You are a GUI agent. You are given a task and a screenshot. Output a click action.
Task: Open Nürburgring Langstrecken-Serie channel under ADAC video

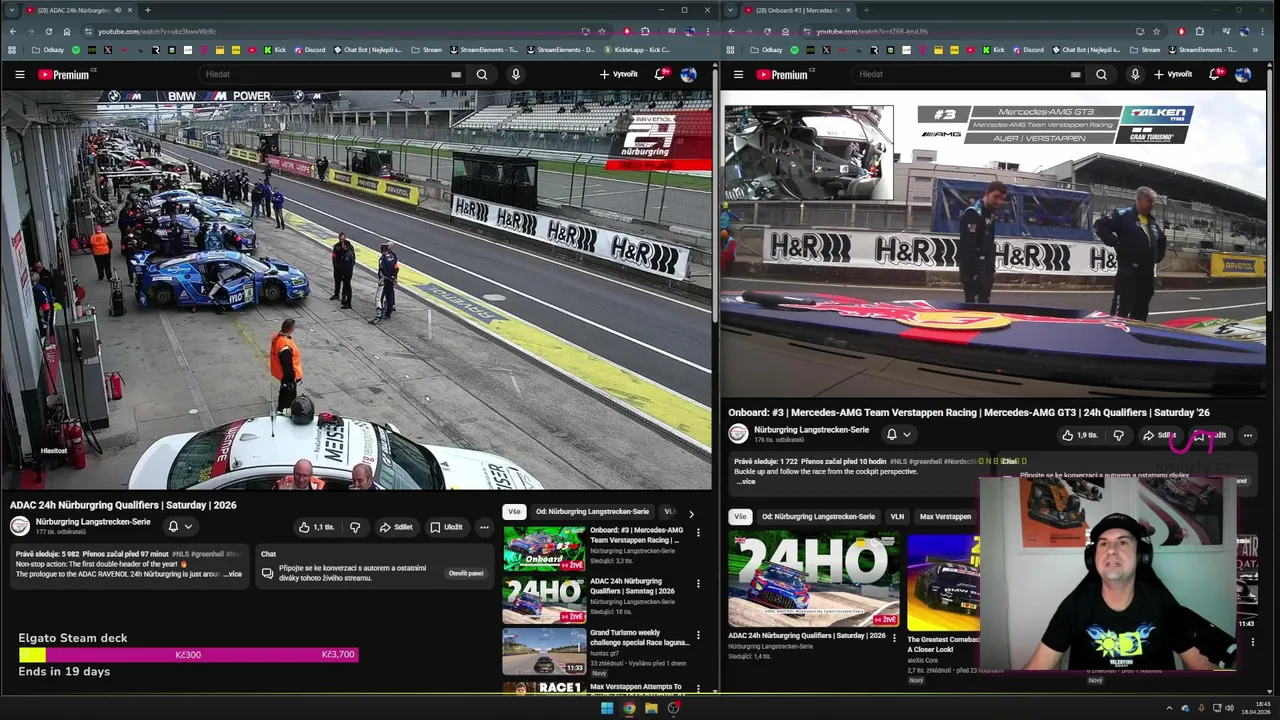click(x=93, y=522)
